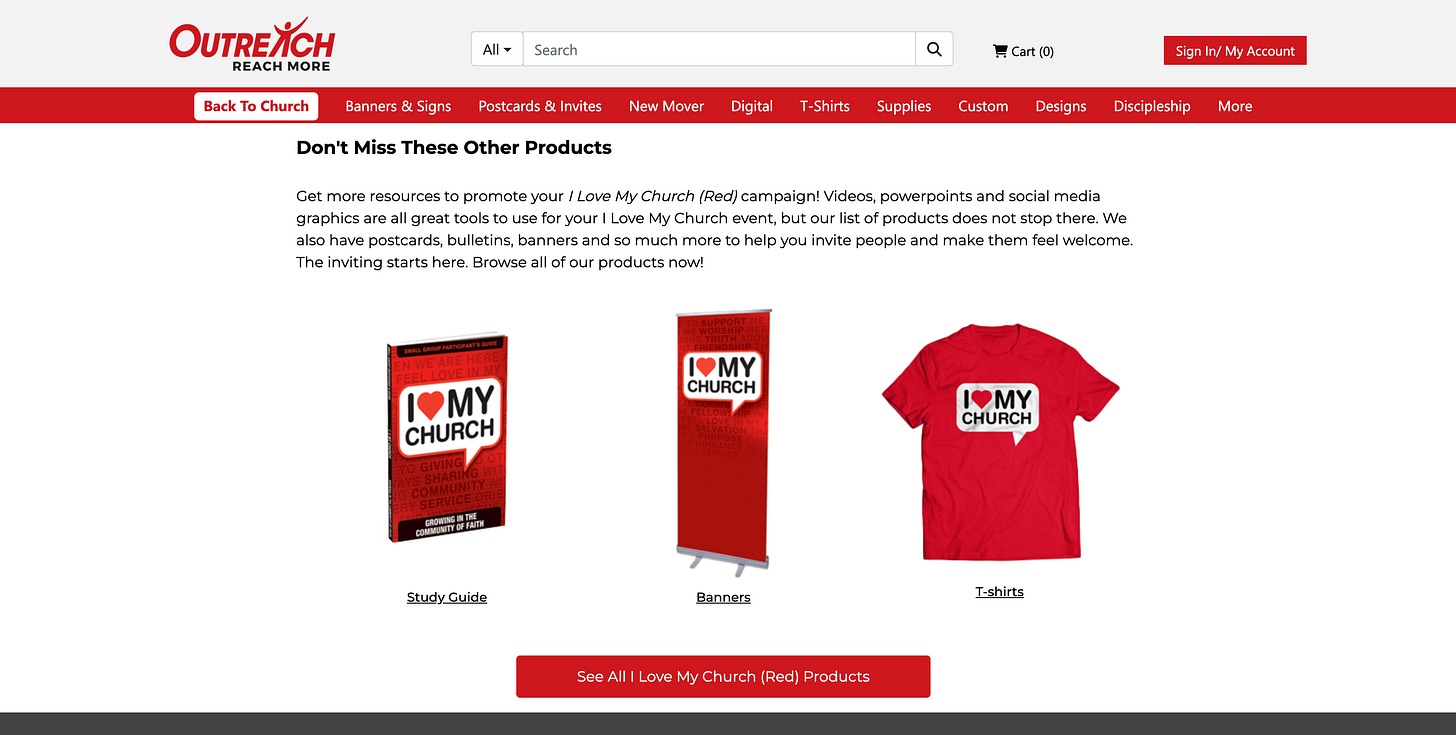
Task: Click the magnifying glass search icon
Action: [934, 49]
